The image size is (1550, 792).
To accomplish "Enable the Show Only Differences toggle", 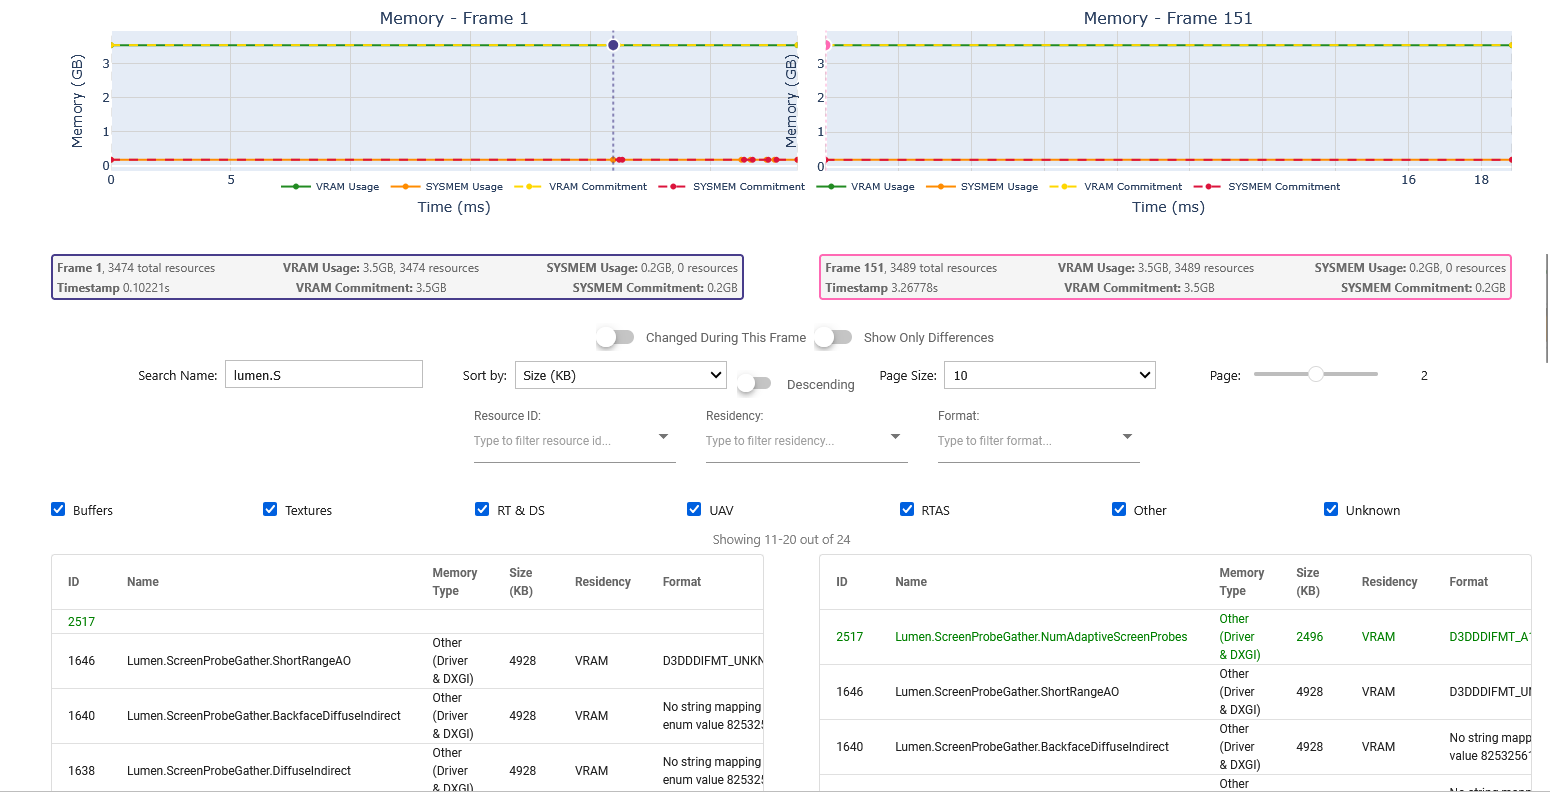I will pyautogui.click(x=833, y=337).
